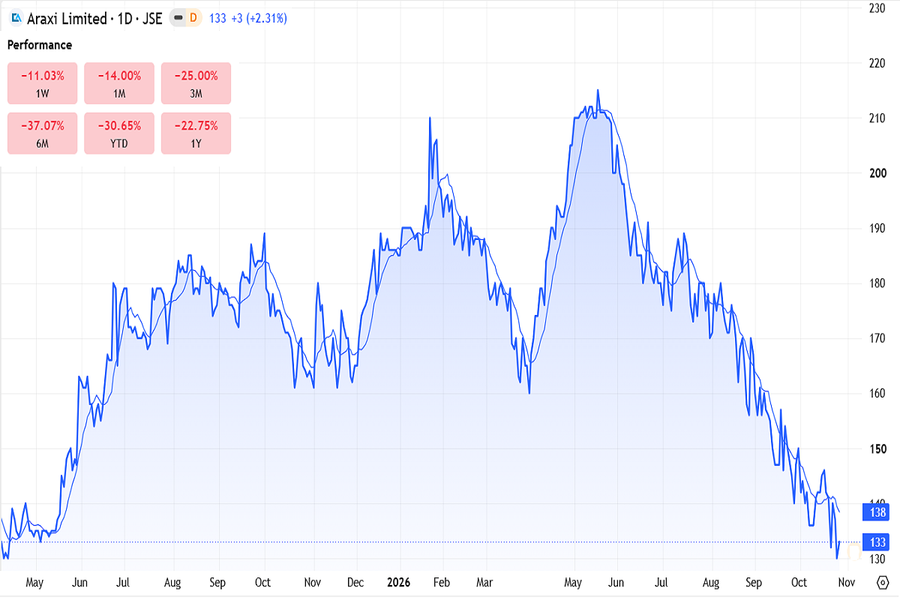Image resolution: width=900 pixels, height=600 pixels.
Task: Click the Feb label on time axis
Action: point(441,583)
